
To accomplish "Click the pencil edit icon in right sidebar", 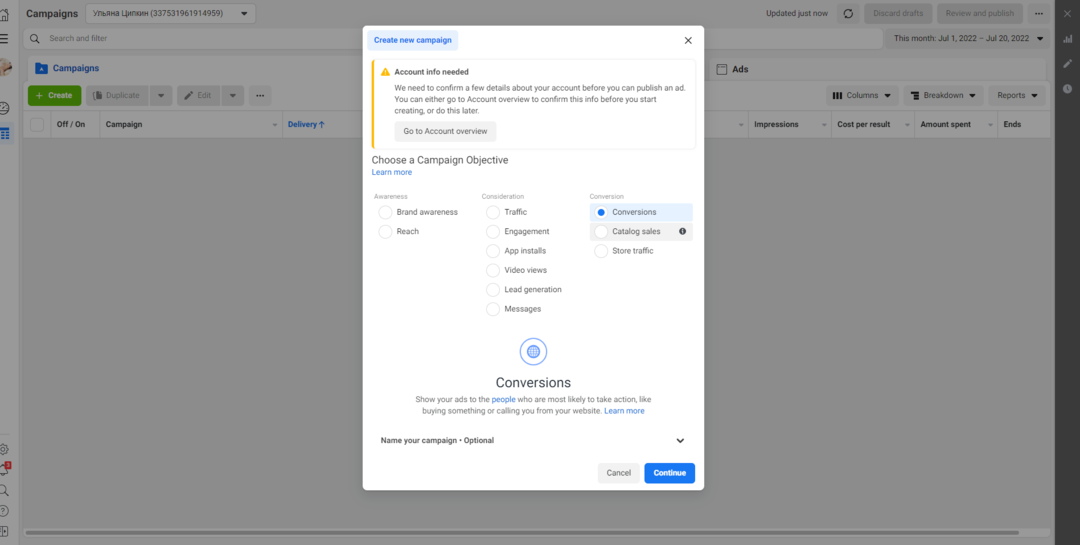I will coord(1067,64).
